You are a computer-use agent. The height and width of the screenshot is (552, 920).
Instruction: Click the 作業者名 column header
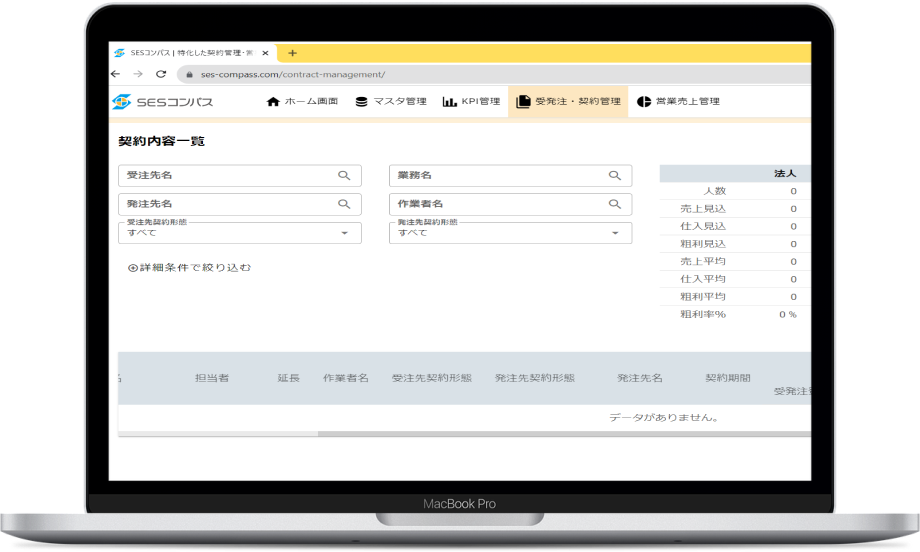346,378
